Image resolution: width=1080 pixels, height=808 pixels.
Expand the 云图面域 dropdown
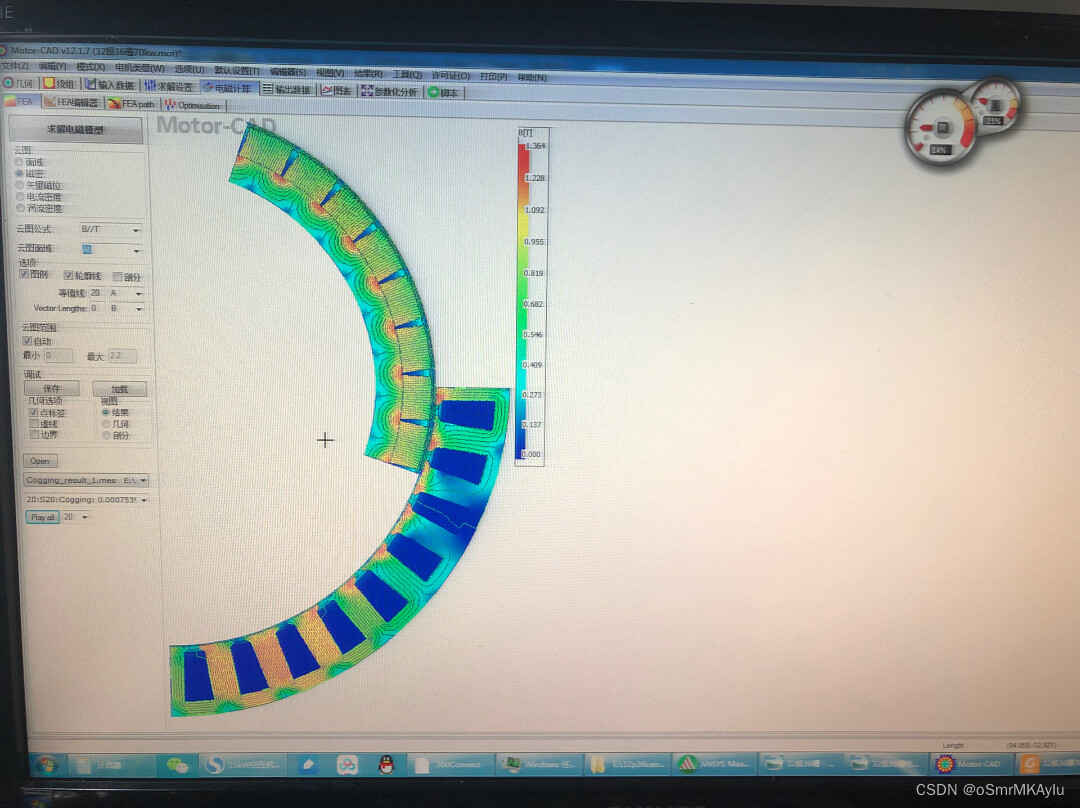[136, 250]
